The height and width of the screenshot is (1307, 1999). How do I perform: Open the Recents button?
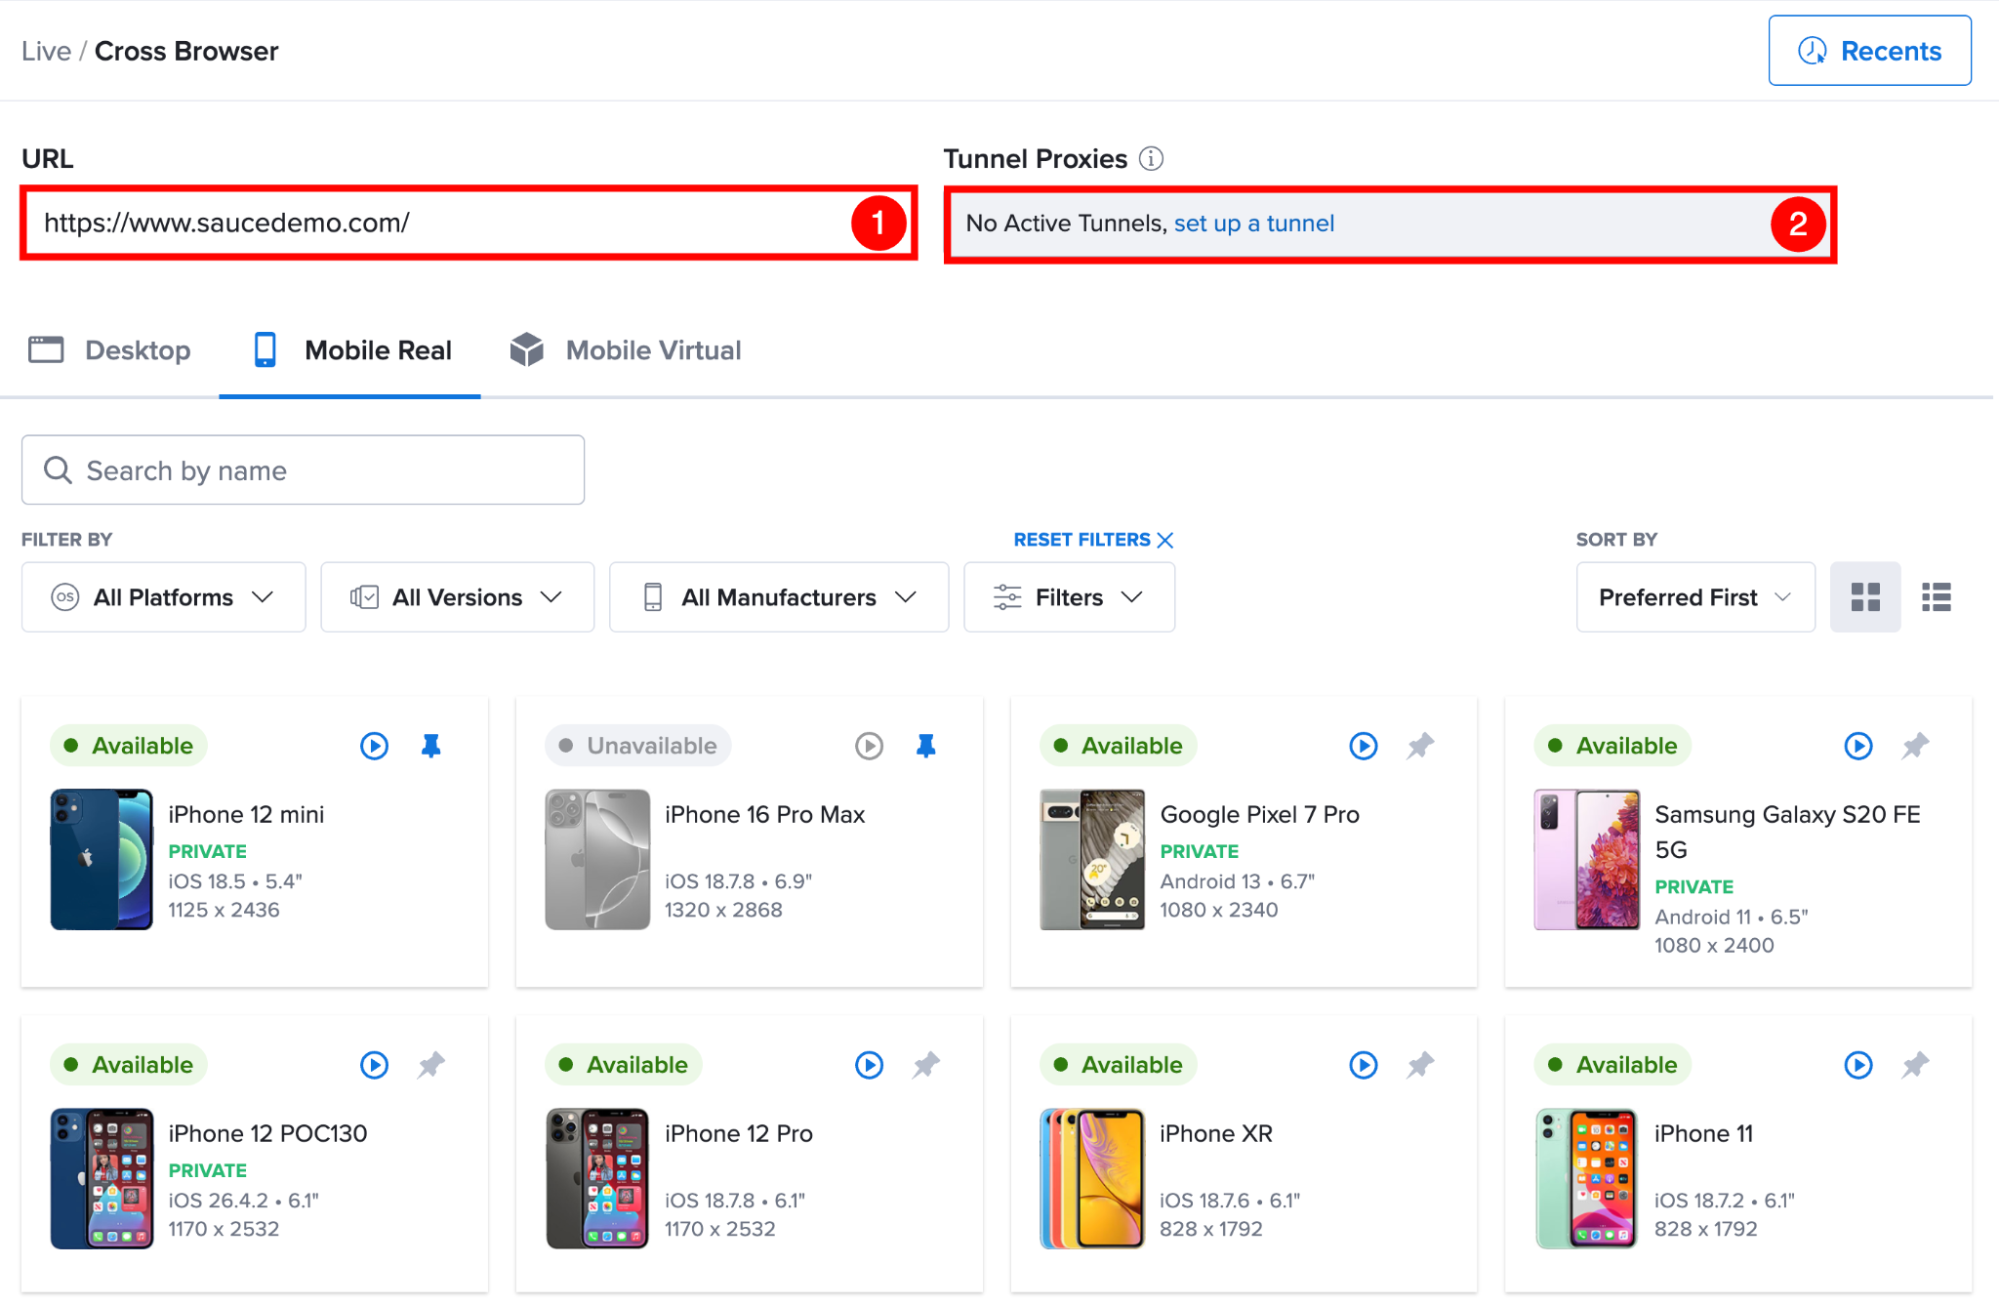pos(1869,51)
